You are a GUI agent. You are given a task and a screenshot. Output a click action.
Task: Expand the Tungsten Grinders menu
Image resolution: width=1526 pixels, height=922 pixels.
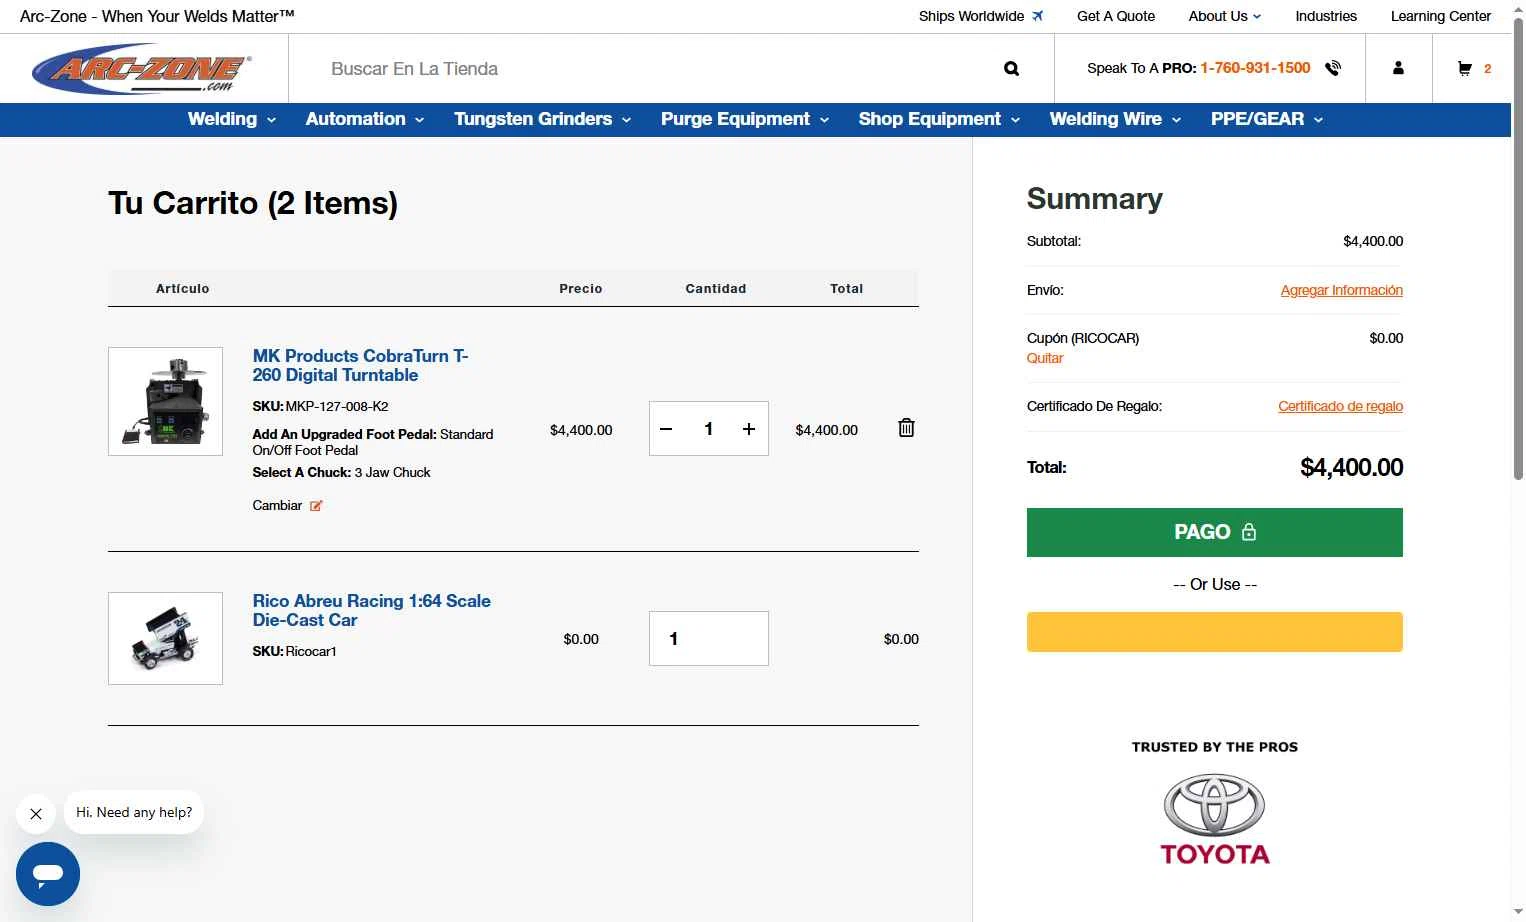click(543, 119)
